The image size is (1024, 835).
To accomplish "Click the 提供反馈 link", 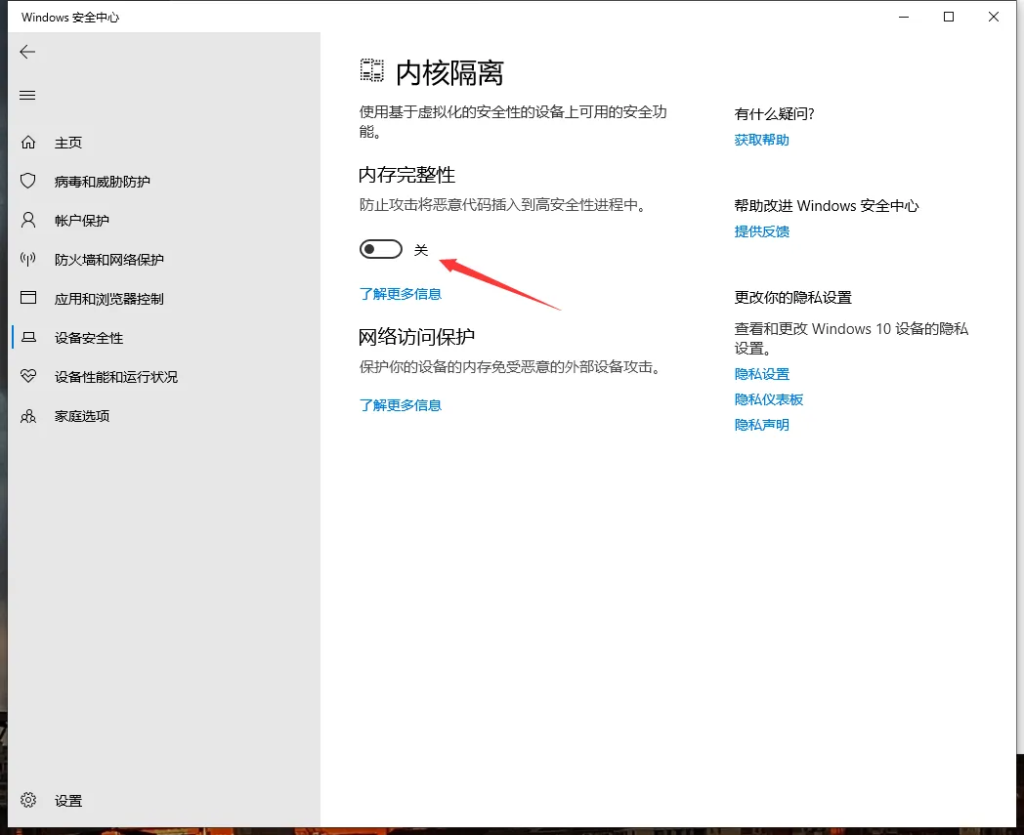I will [761, 231].
